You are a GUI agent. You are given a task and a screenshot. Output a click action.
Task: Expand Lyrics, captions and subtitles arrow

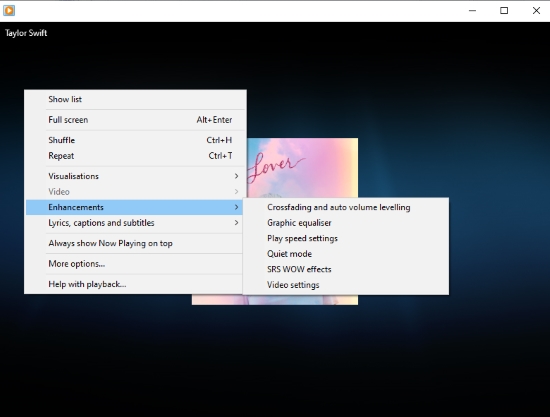[x=236, y=223]
